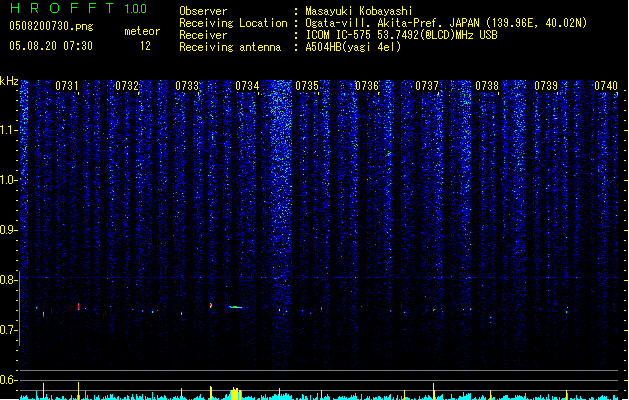
Task: Select the file name 0508200730.png
Action: pyautogui.click(x=51, y=26)
